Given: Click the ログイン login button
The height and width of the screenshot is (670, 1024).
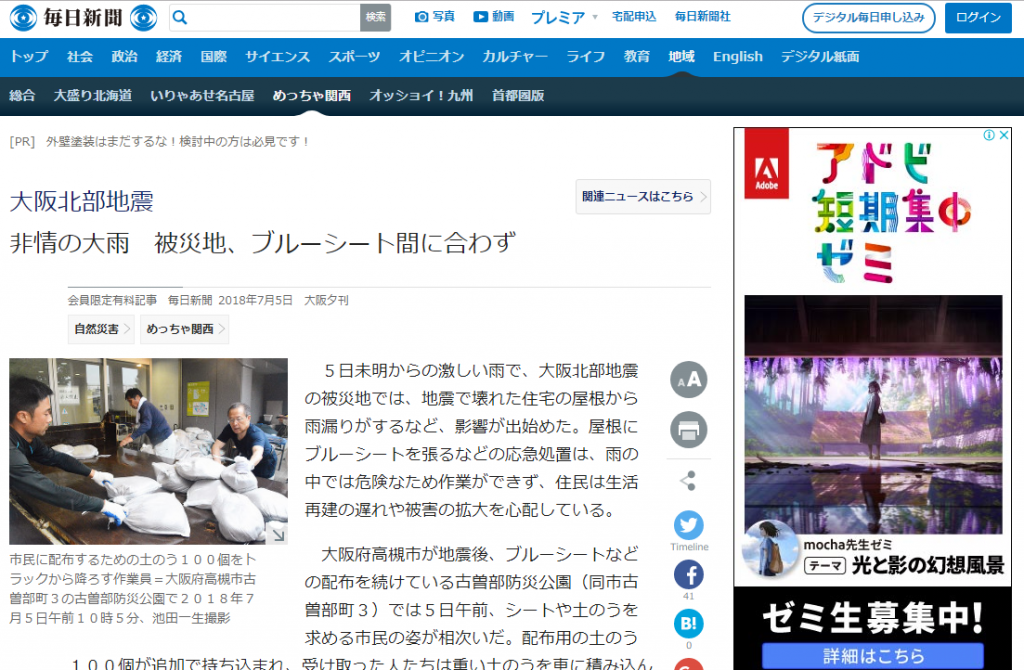Looking at the screenshot, I should [x=978, y=18].
